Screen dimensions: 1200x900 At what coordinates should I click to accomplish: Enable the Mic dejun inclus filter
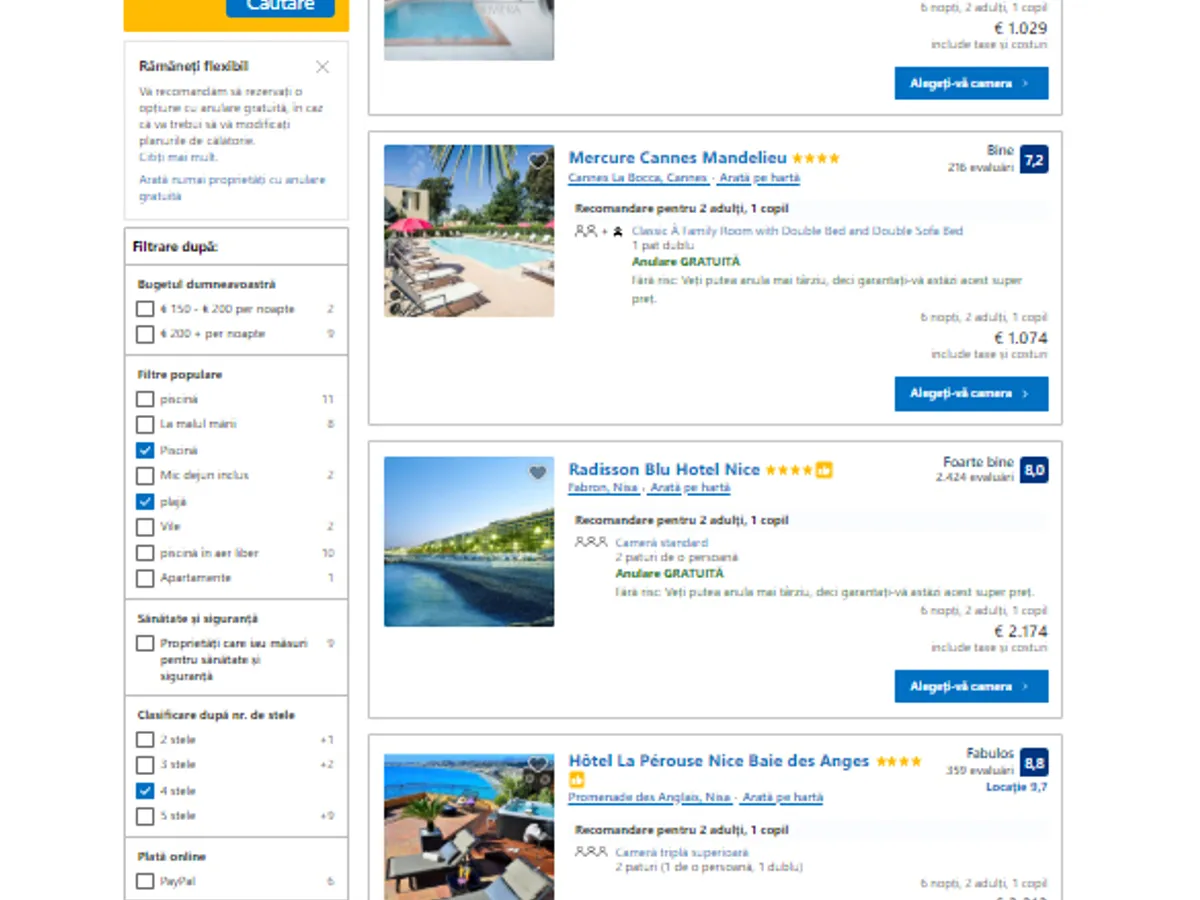[145, 476]
